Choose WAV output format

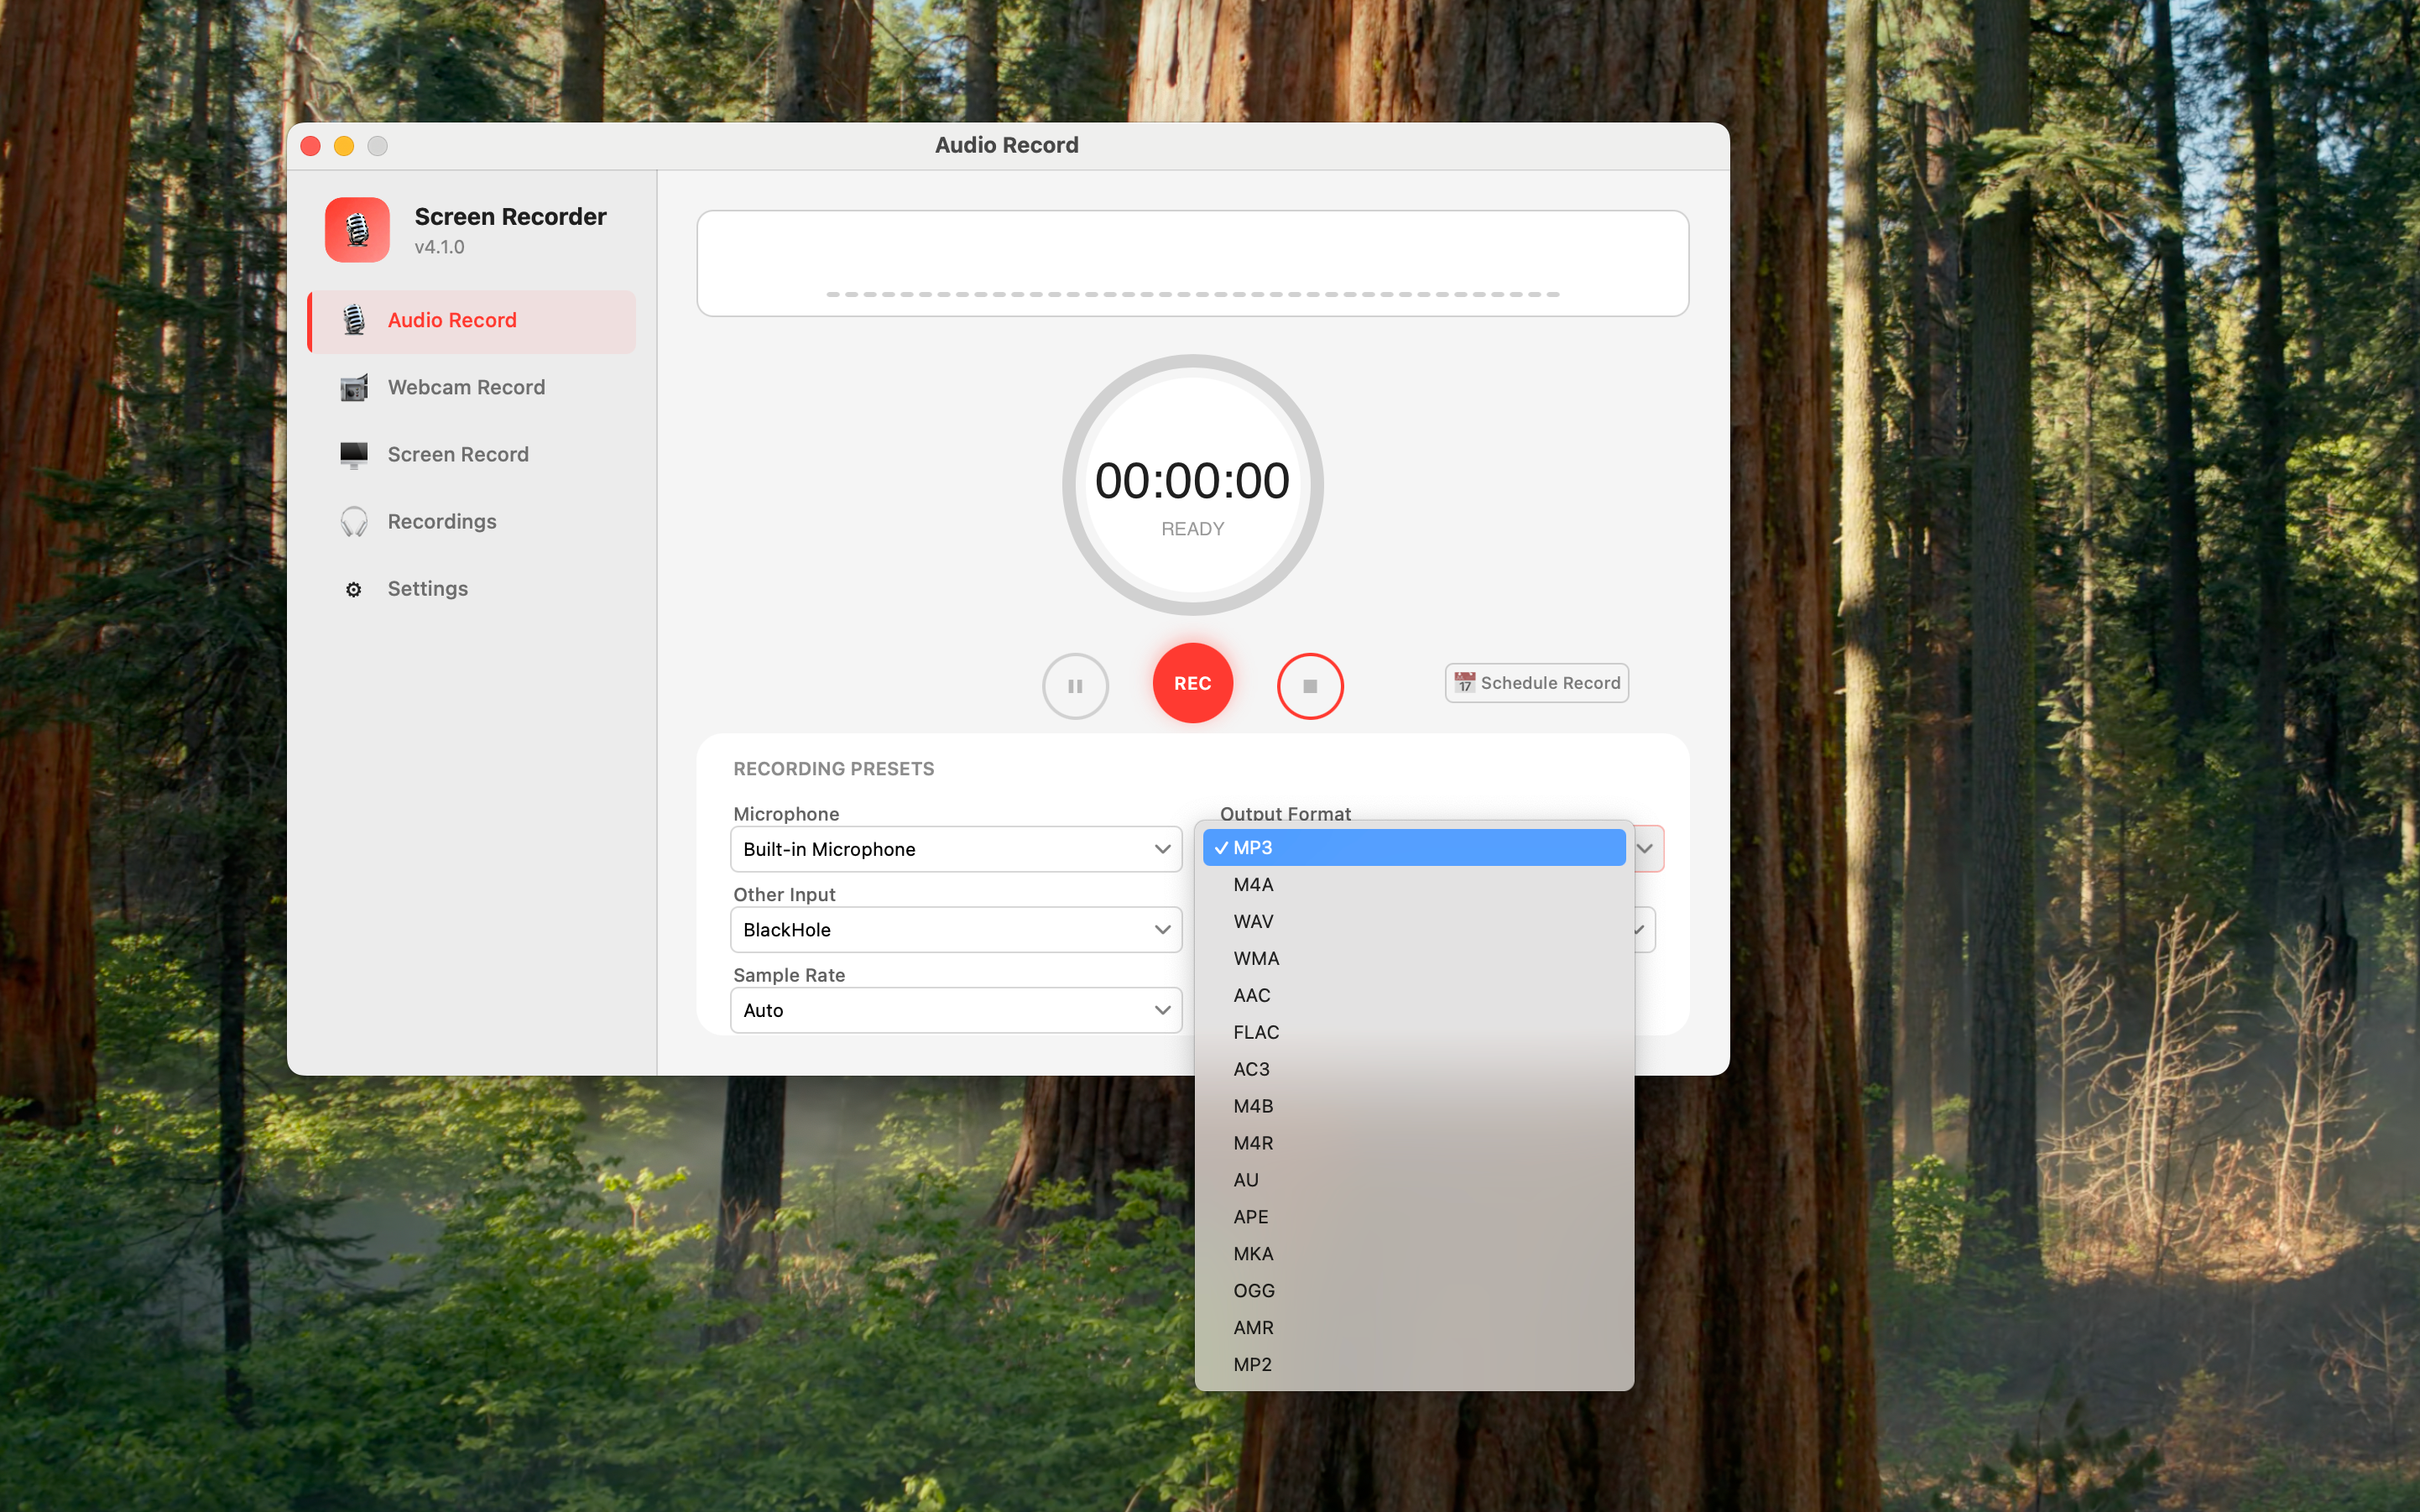point(1414,922)
